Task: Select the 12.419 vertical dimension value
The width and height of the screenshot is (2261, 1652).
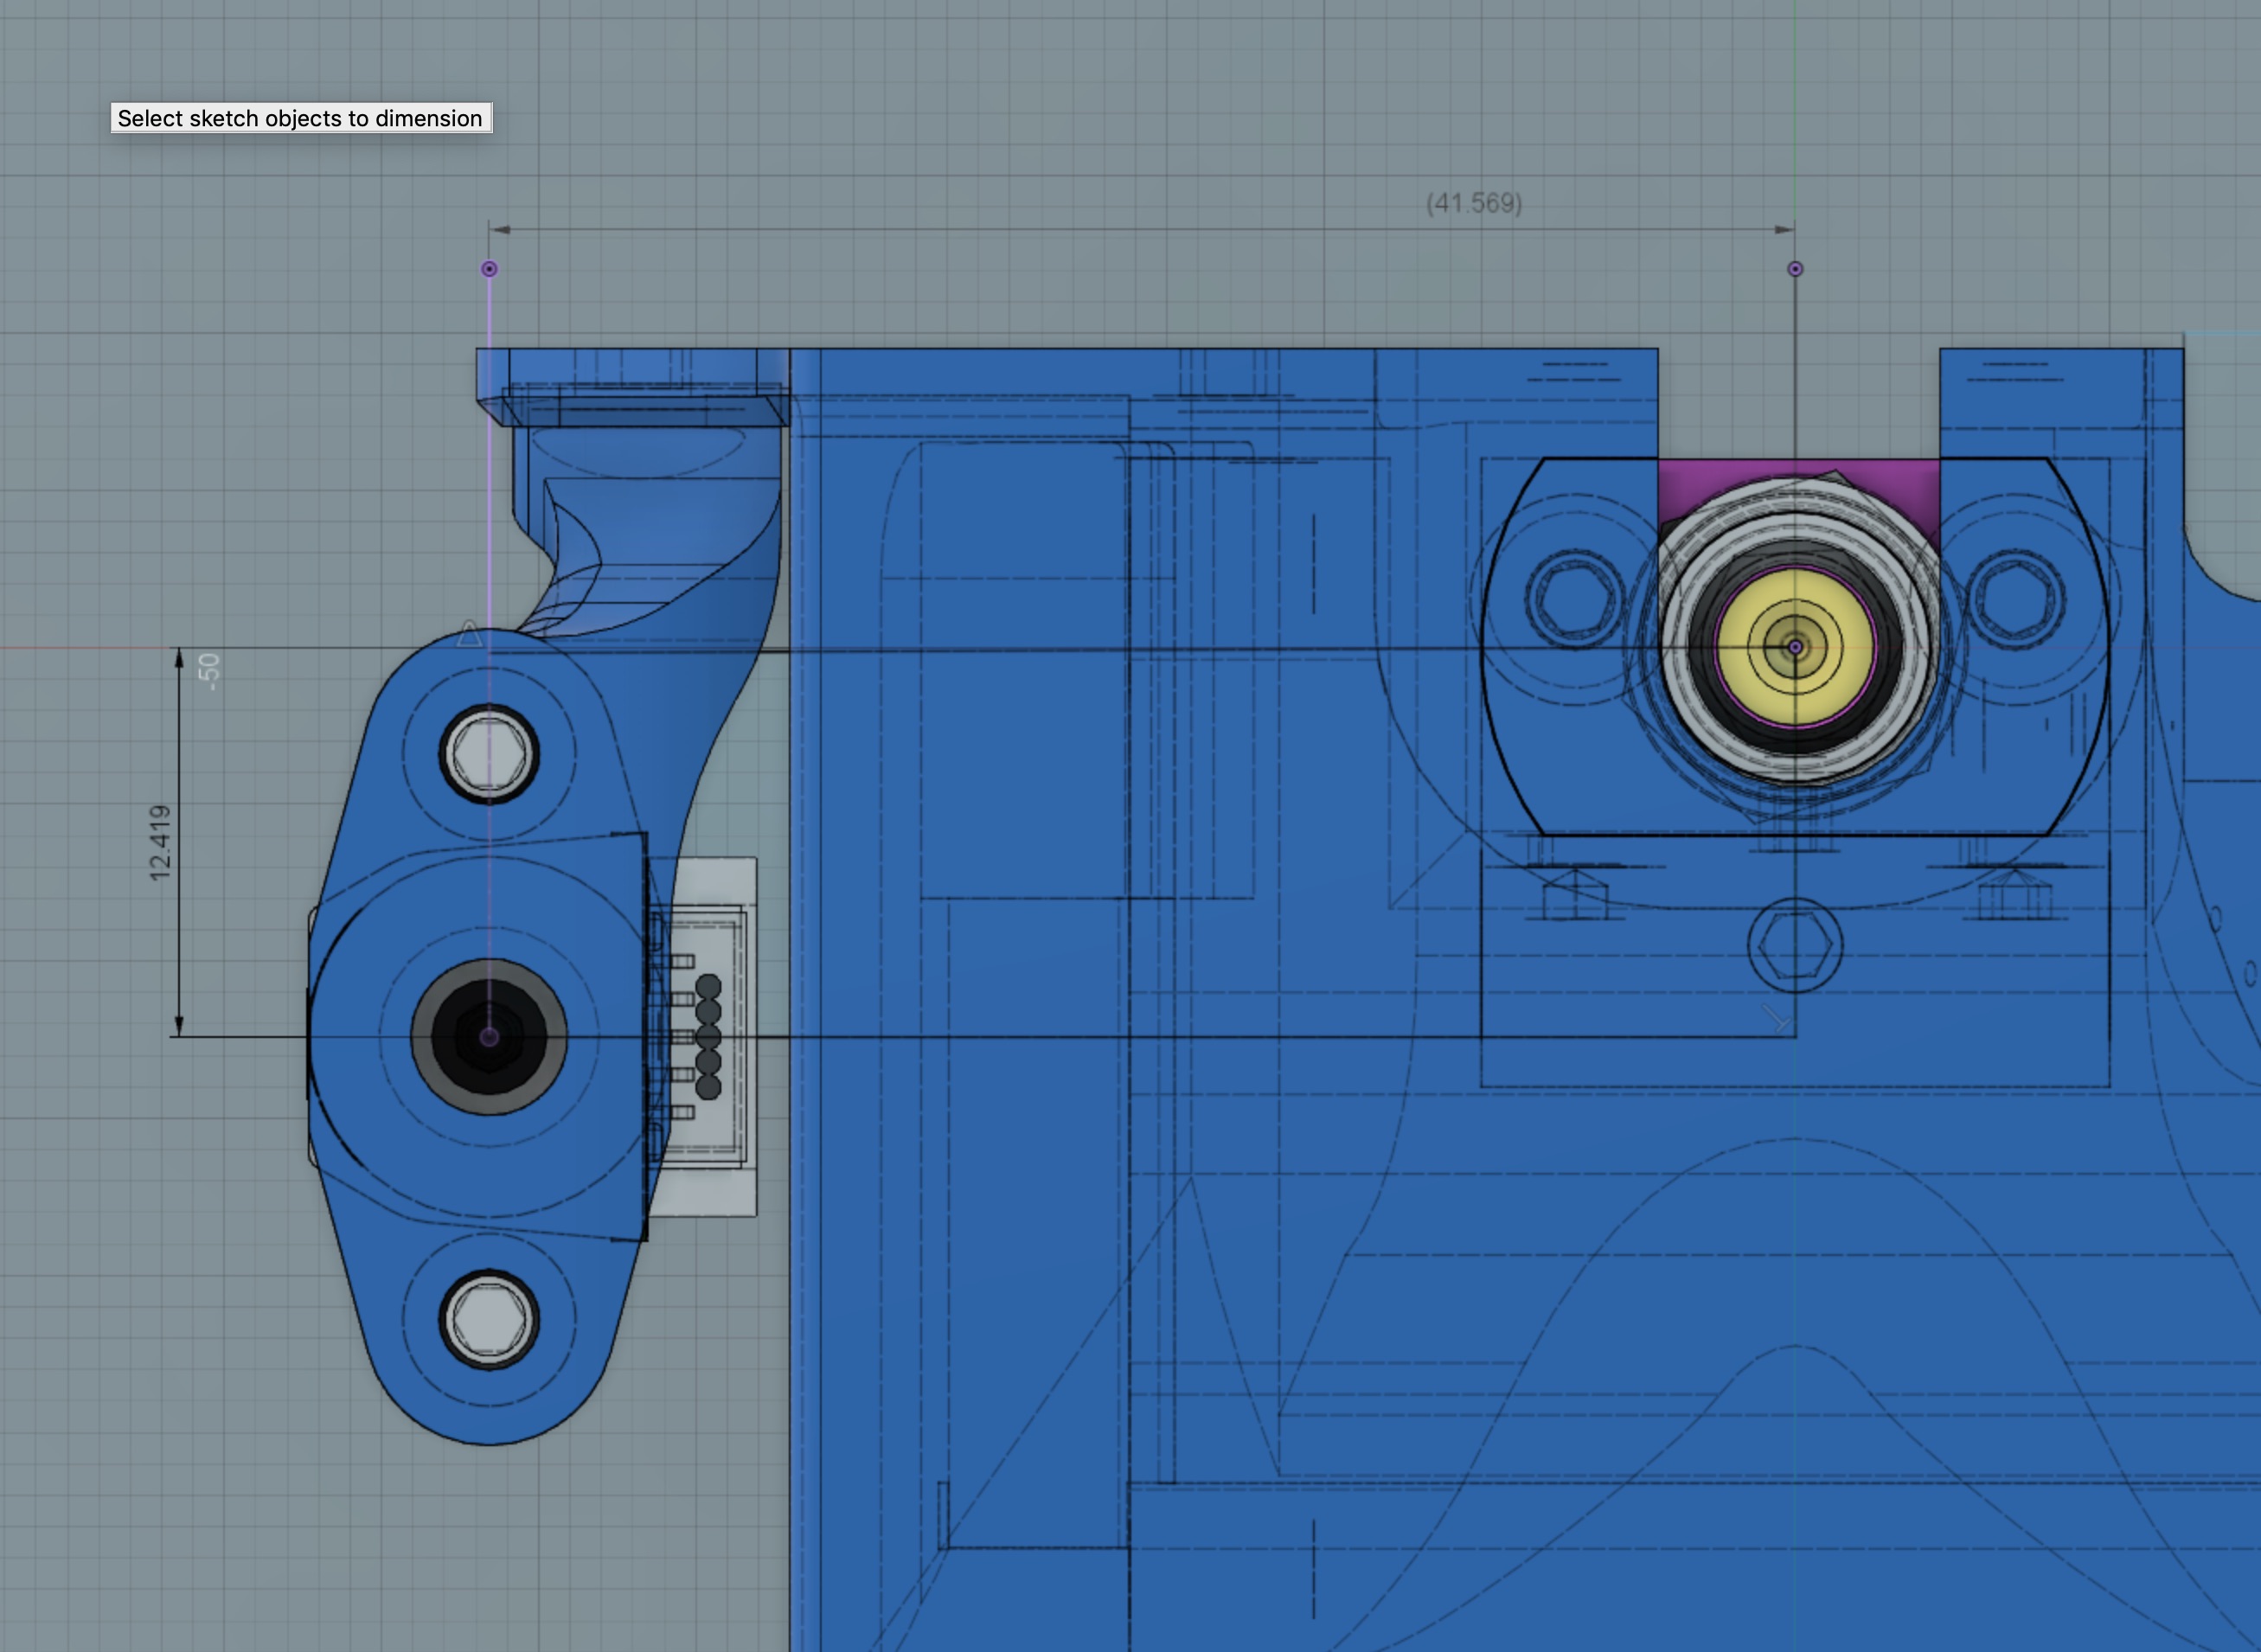Action: tap(159, 843)
